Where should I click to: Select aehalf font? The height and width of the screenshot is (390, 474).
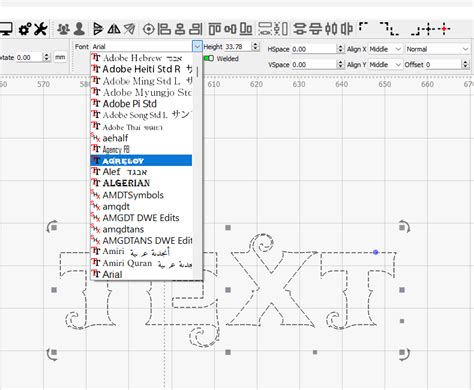141,138
